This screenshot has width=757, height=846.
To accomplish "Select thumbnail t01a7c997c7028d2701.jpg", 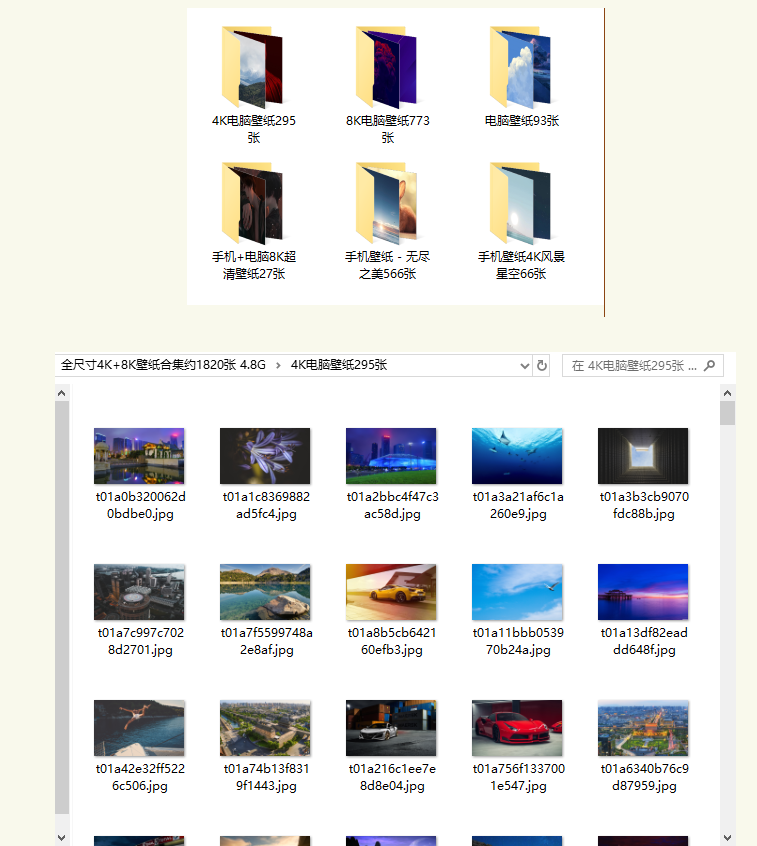I will click(x=139, y=592).
